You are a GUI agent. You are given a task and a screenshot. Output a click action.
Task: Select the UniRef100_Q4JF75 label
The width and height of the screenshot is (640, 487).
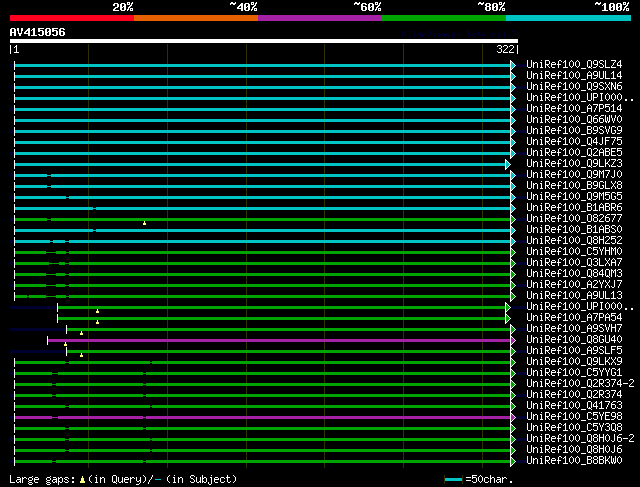pyautogui.click(x=574, y=142)
